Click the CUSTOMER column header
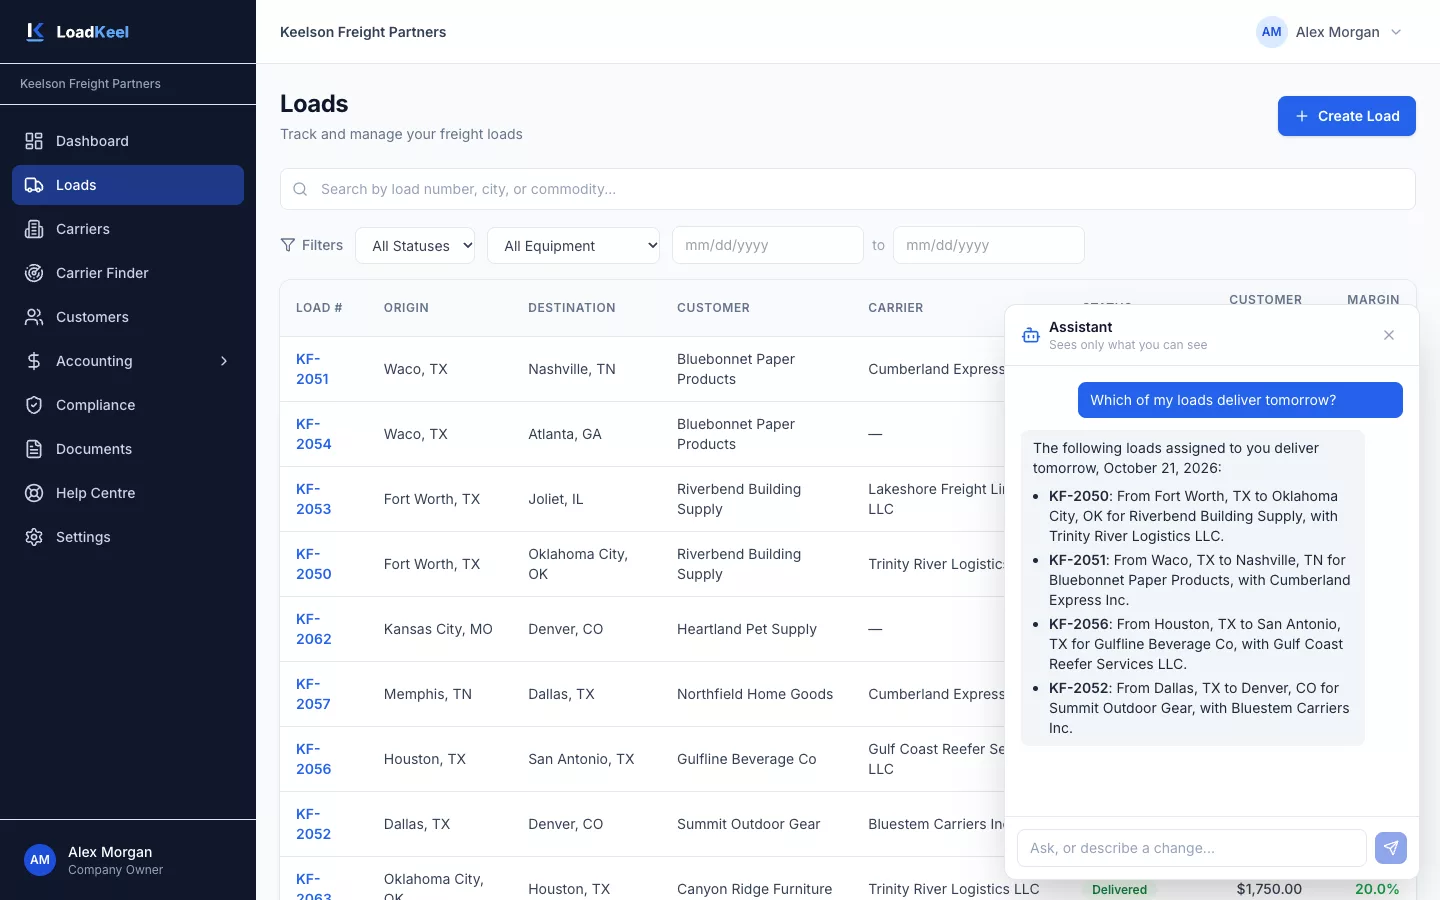The height and width of the screenshot is (900, 1440). pos(713,308)
